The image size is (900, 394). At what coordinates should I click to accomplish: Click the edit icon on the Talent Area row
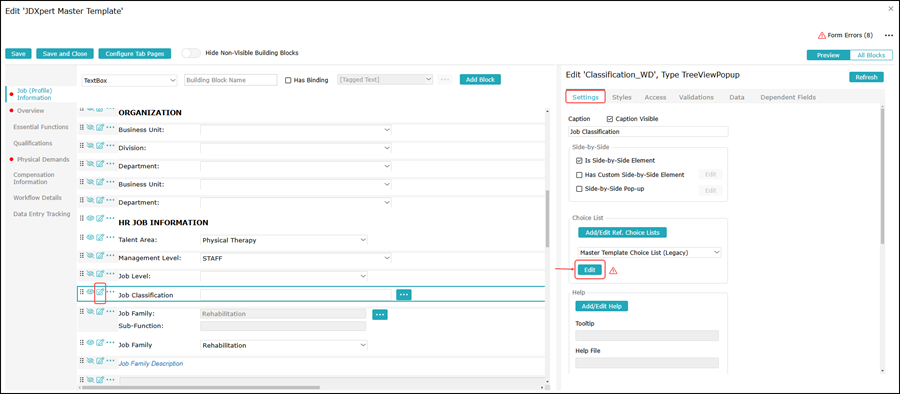point(100,237)
